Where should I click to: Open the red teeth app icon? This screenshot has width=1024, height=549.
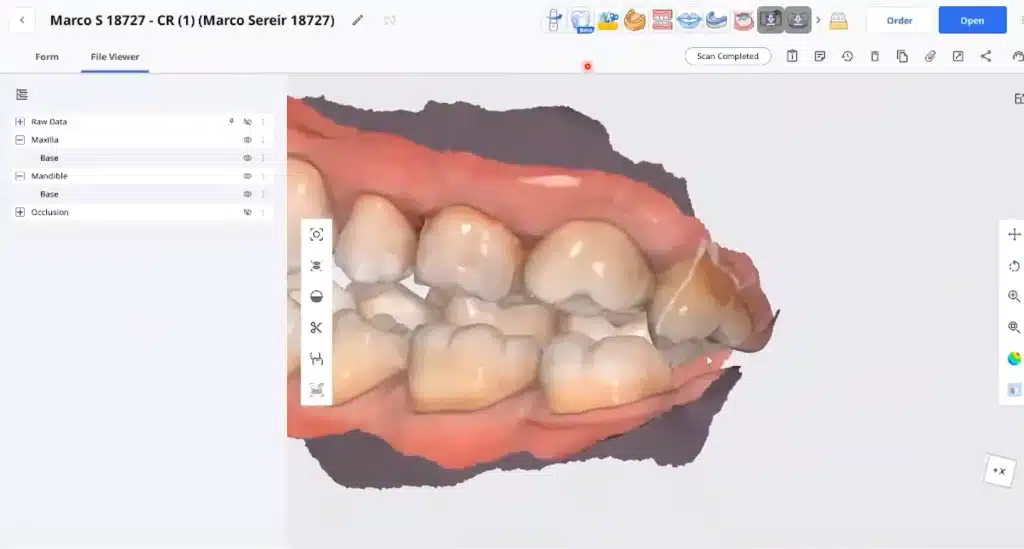pyautogui.click(x=662, y=20)
